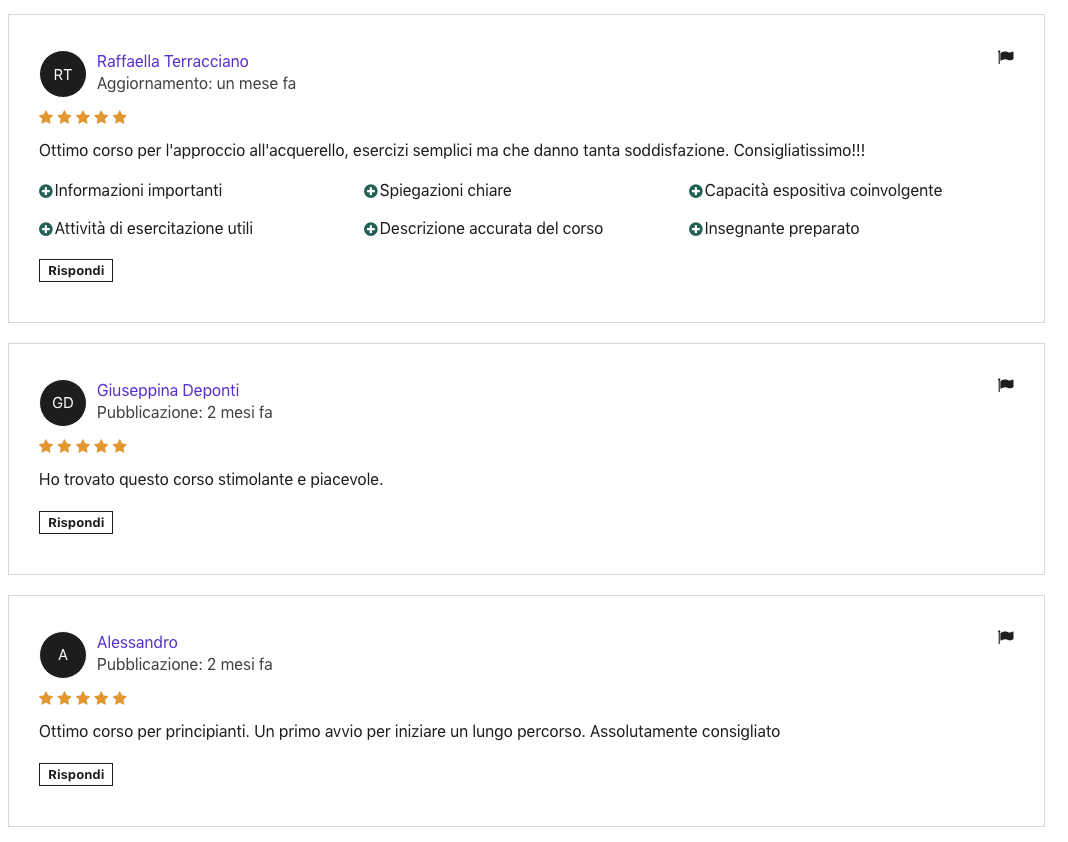
Task: Click the GD avatar circle
Action: pos(63,403)
